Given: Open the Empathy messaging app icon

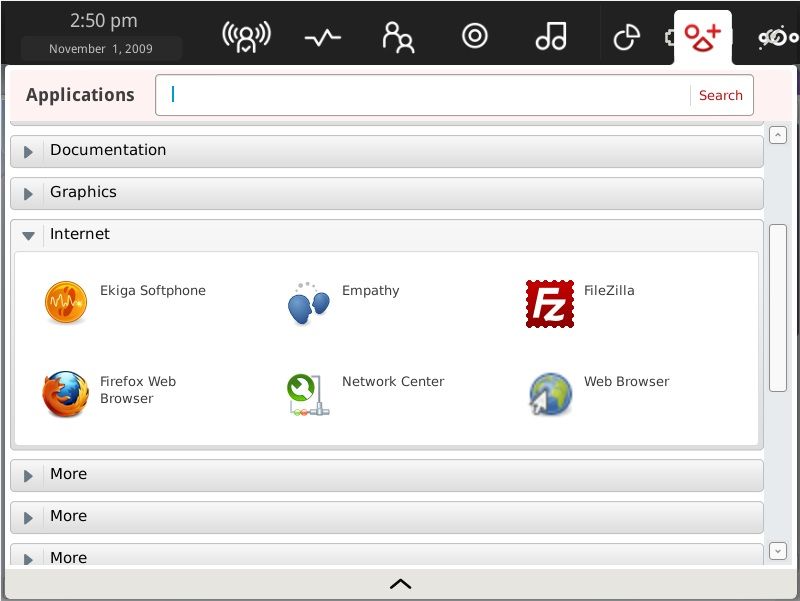Looking at the screenshot, I should point(308,302).
